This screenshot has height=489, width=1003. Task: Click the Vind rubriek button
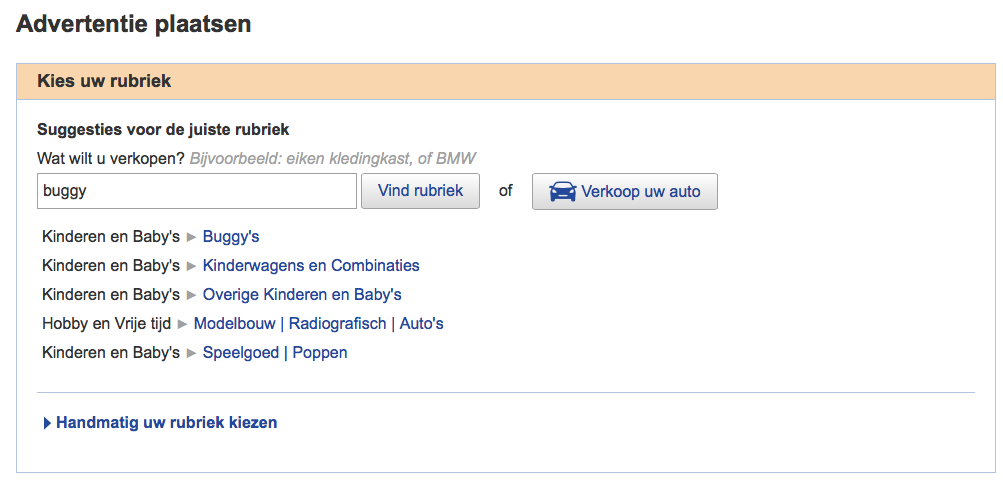pyautogui.click(x=420, y=191)
